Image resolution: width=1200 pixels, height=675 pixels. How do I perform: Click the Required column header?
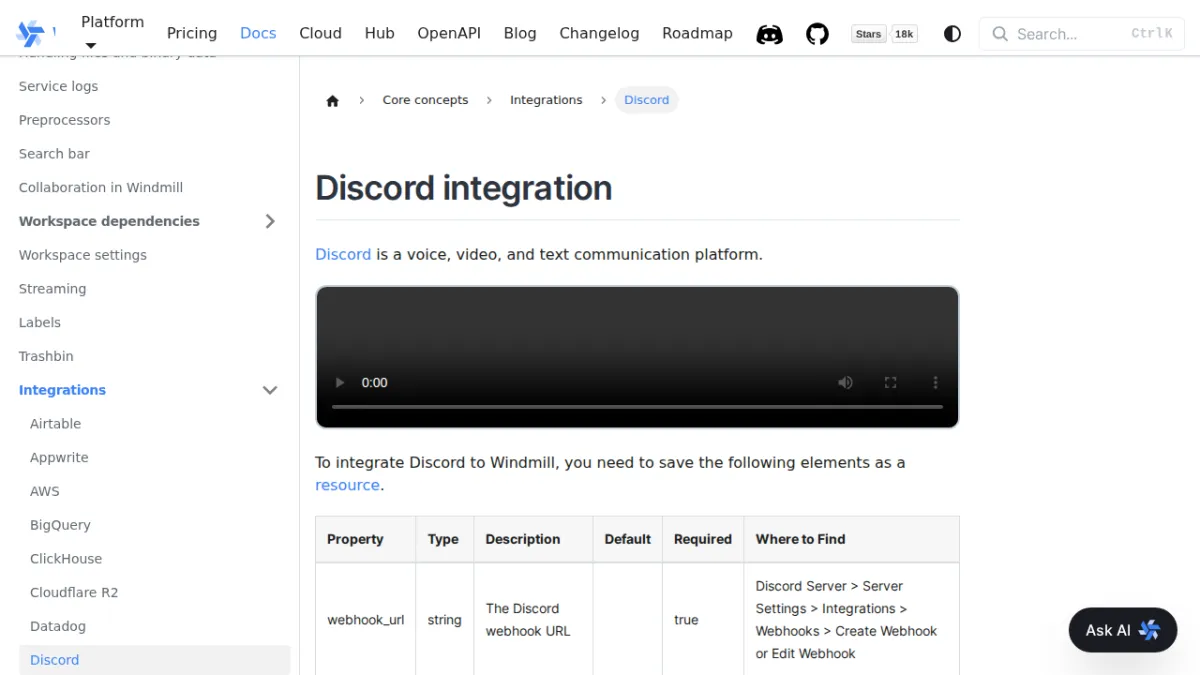(x=703, y=539)
